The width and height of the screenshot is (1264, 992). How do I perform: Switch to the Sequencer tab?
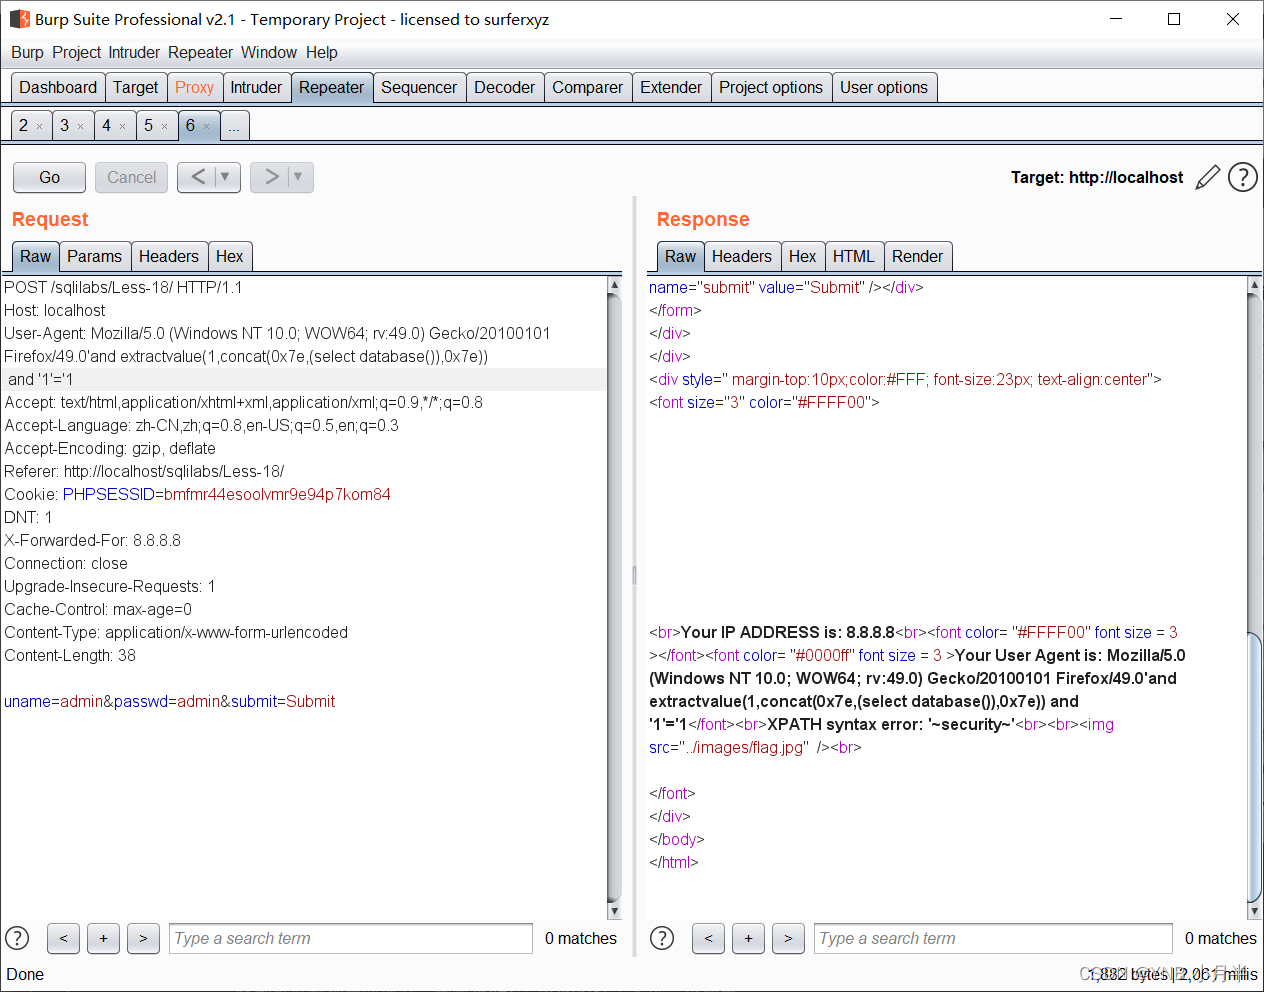(x=418, y=87)
